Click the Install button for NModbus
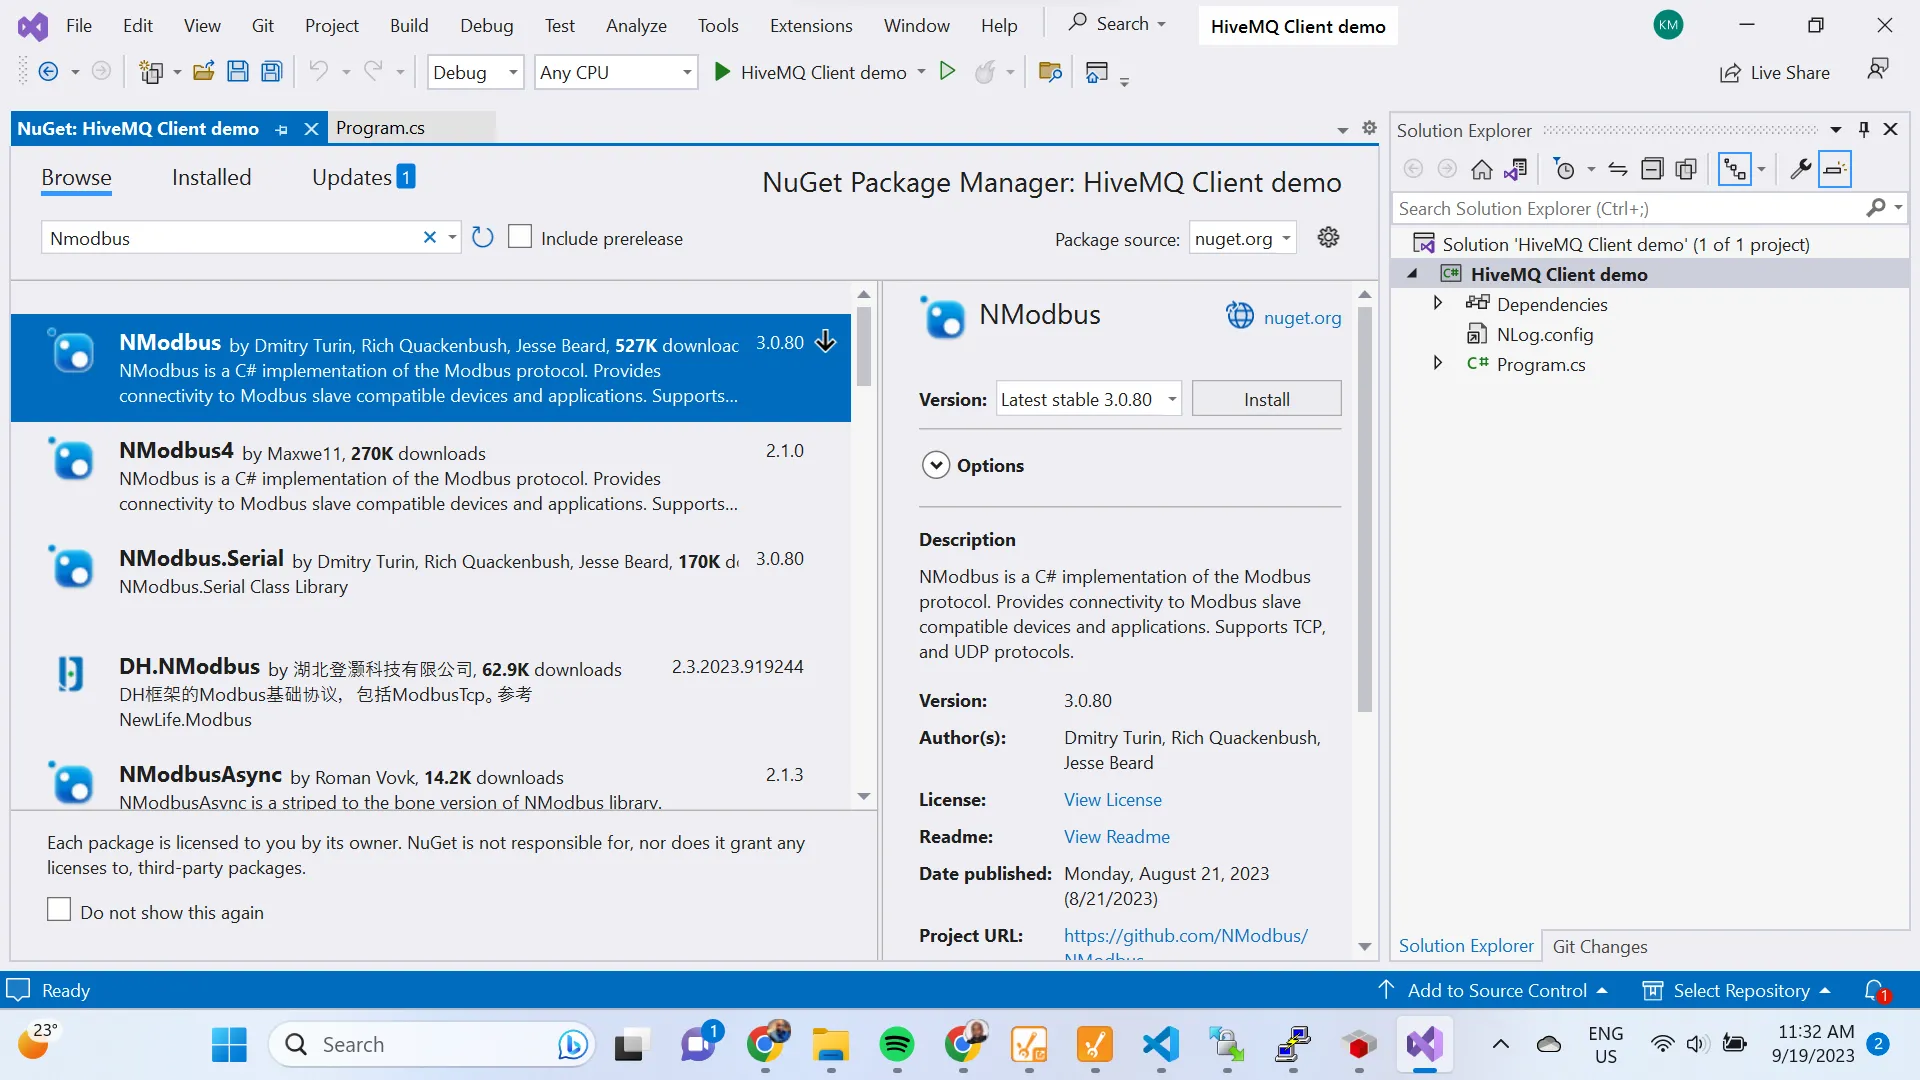Viewport: 1920px width, 1080px height. click(1266, 399)
